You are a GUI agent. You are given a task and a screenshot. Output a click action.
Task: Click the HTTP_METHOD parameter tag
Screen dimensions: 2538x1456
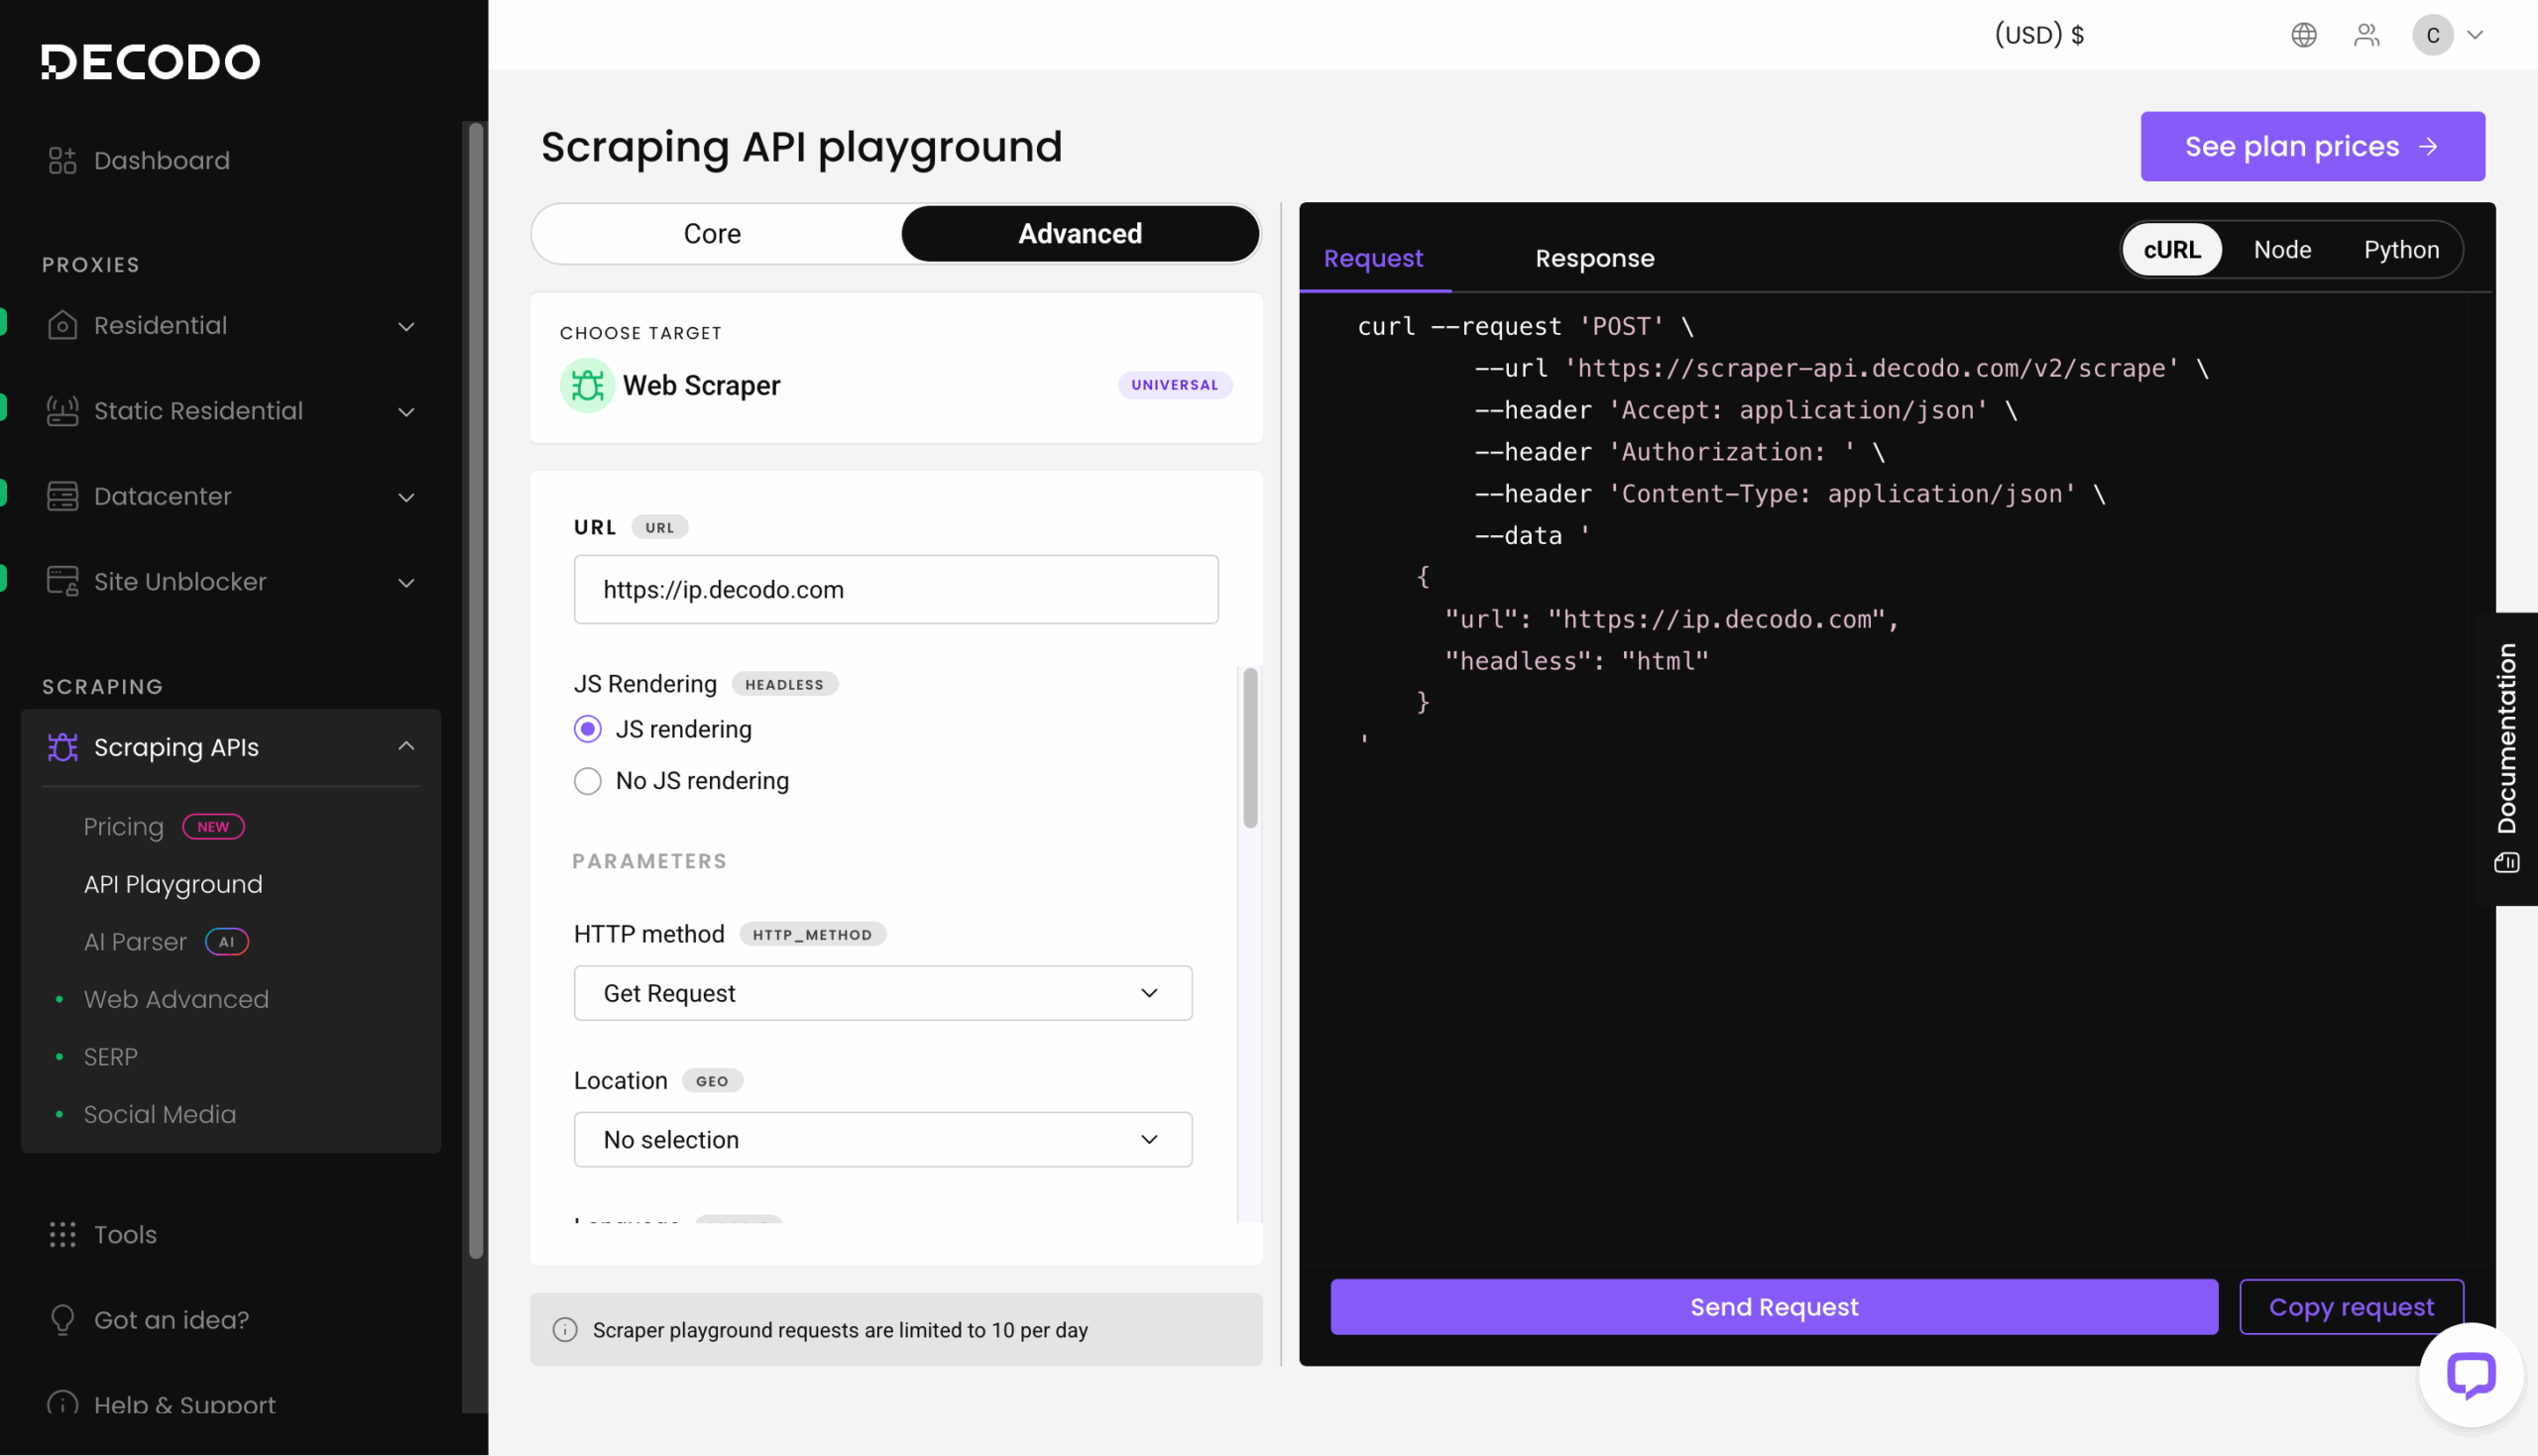[x=812, y=935]
